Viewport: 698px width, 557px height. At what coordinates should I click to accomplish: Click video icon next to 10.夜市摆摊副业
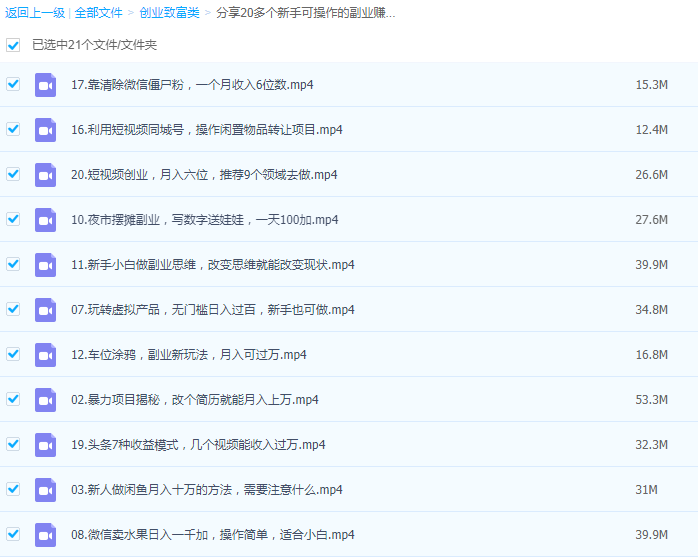[x=45, y=220]
